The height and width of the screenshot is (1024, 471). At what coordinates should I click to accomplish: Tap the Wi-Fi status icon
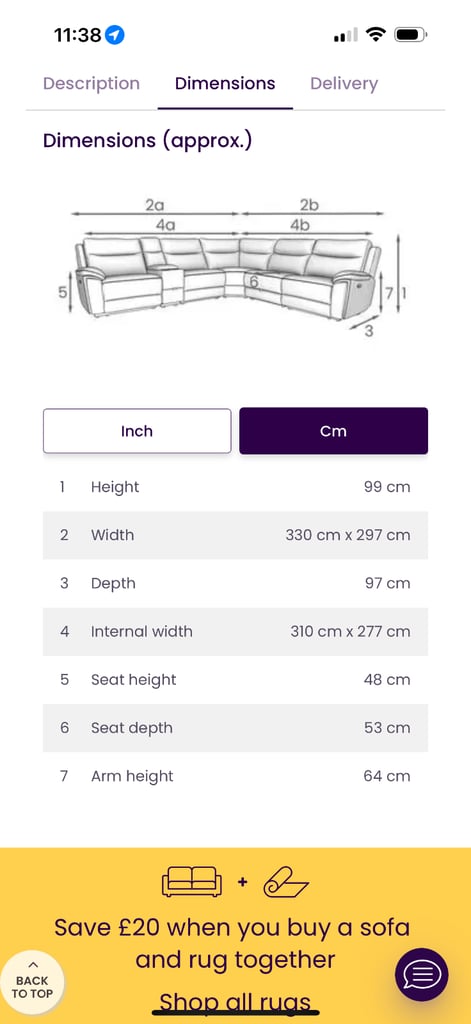[376, 35]
